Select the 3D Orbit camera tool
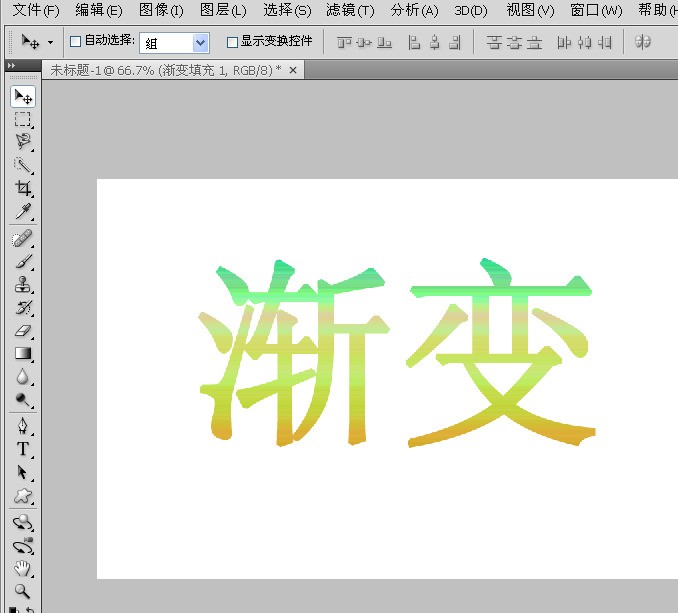Image resolution: width=678 pixels, height=613 pixels. pos(23,546)
